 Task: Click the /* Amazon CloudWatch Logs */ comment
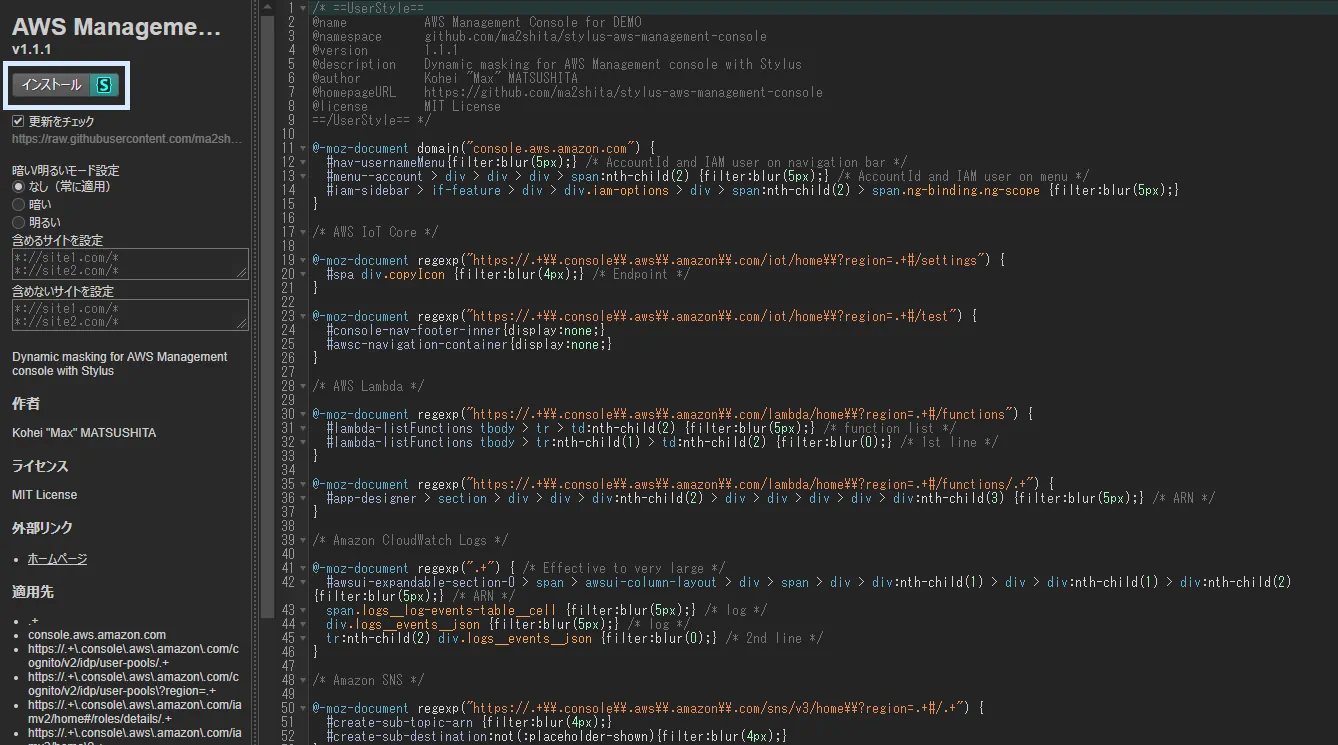410,540
